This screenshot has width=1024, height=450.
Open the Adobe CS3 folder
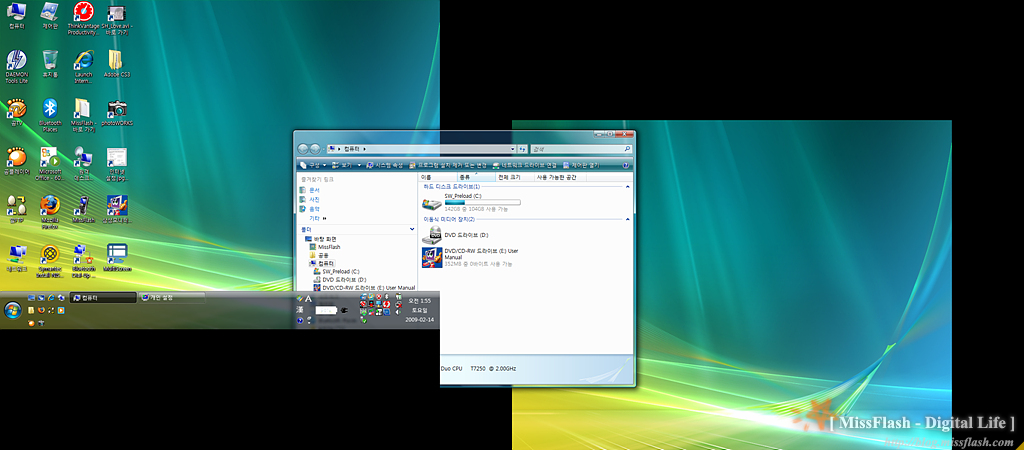click(117, 64)
